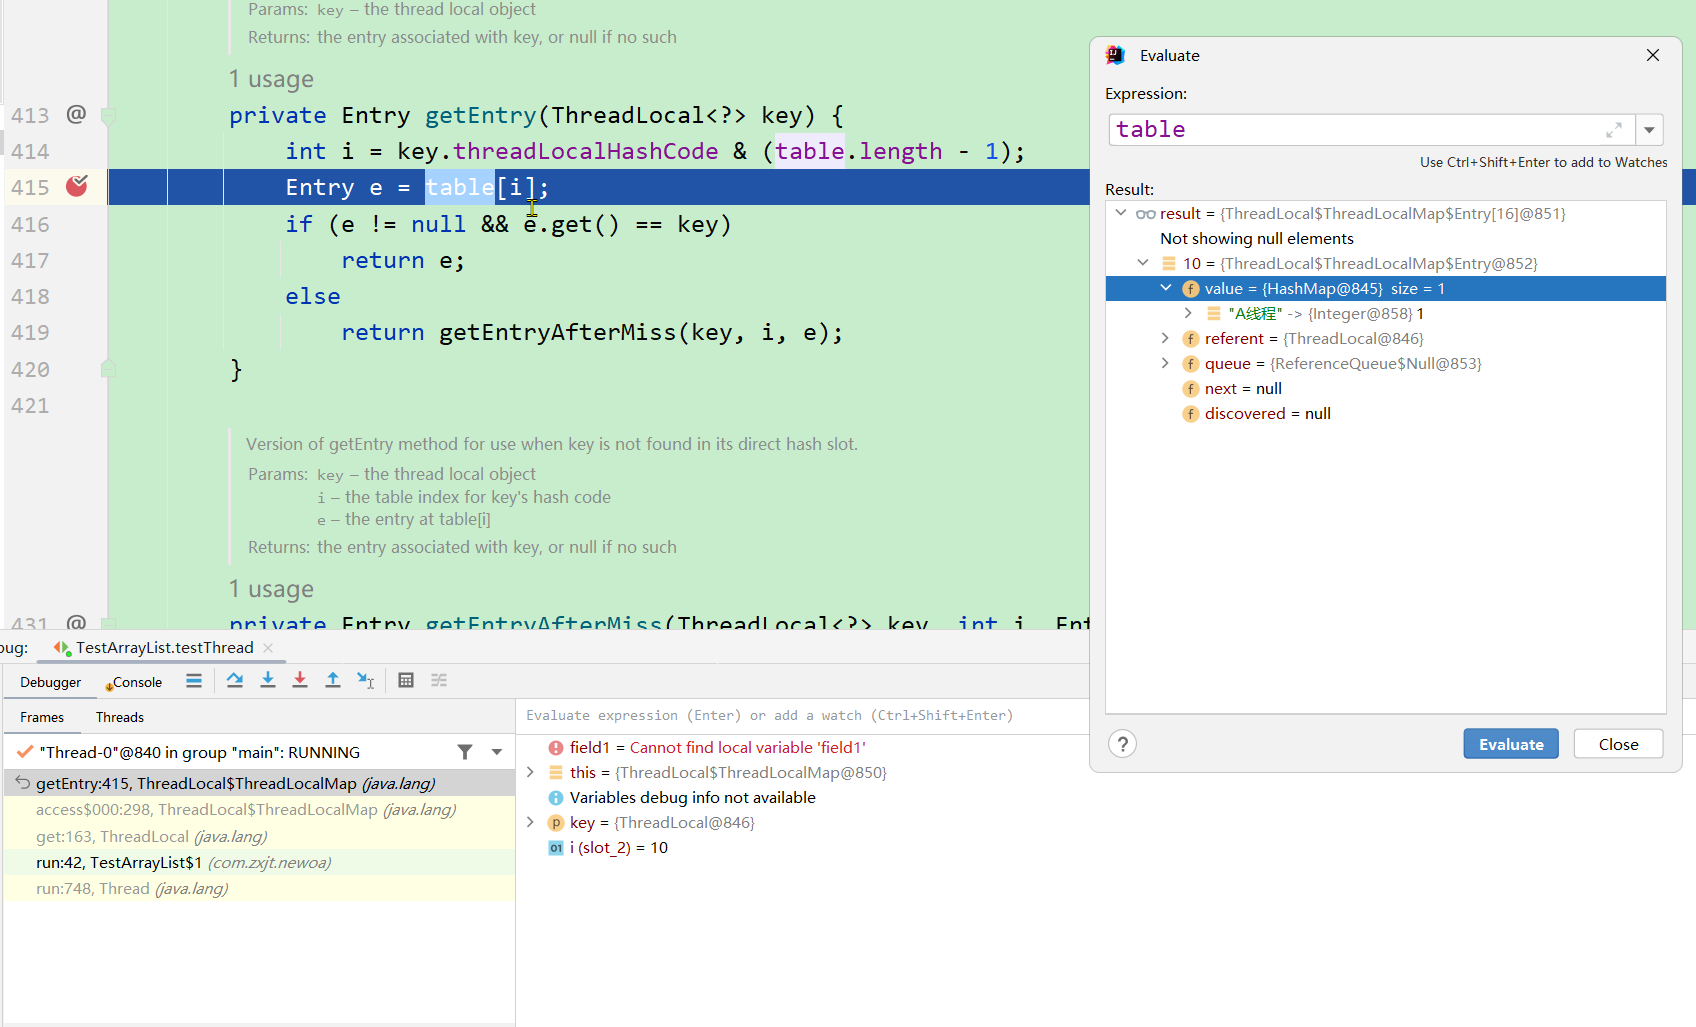
Task: Click line number 417 in gutter
Action: [30, 261]
